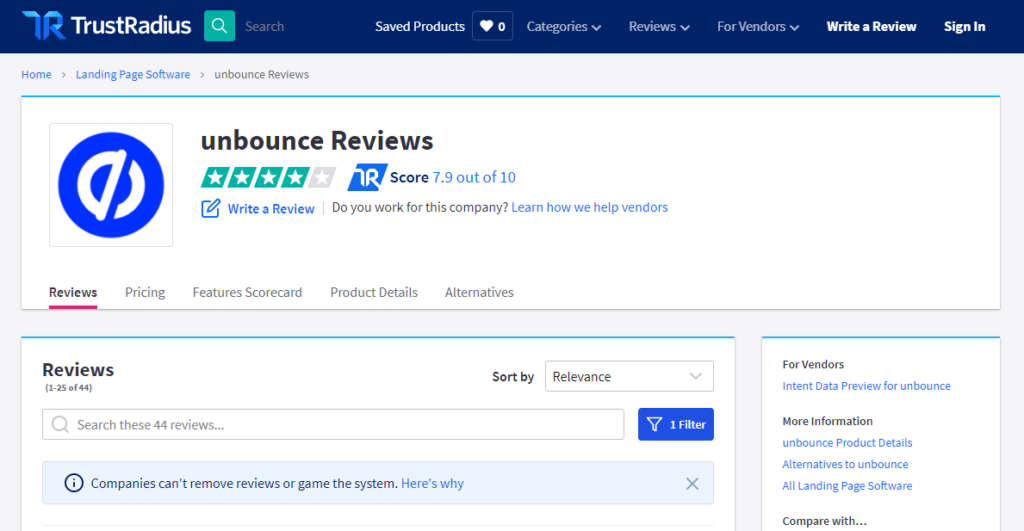Click the 1 Filter button
This screenshot has height=531, width=1024.
pos(676,425)
